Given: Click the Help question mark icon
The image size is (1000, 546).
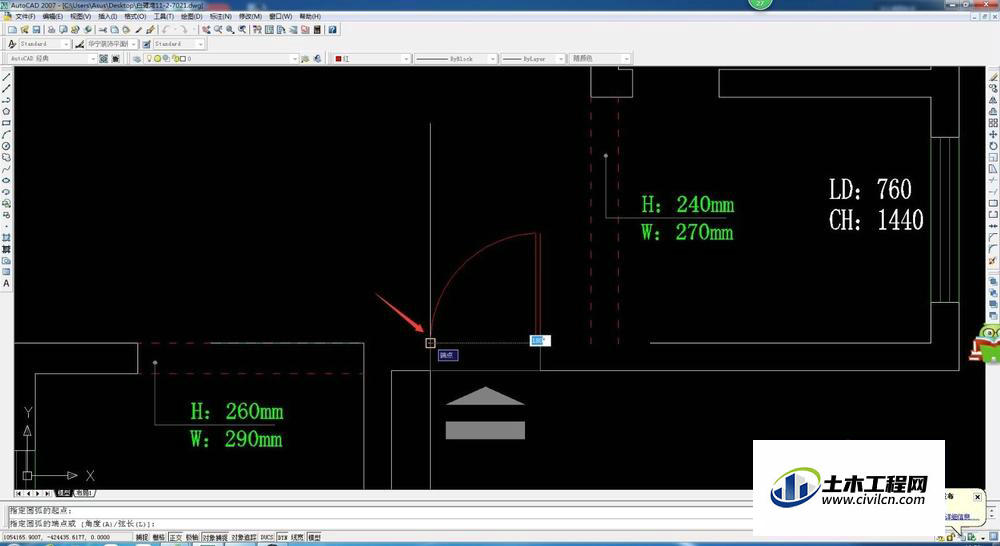Looking at the screenshot, I should tap(332, 29).
